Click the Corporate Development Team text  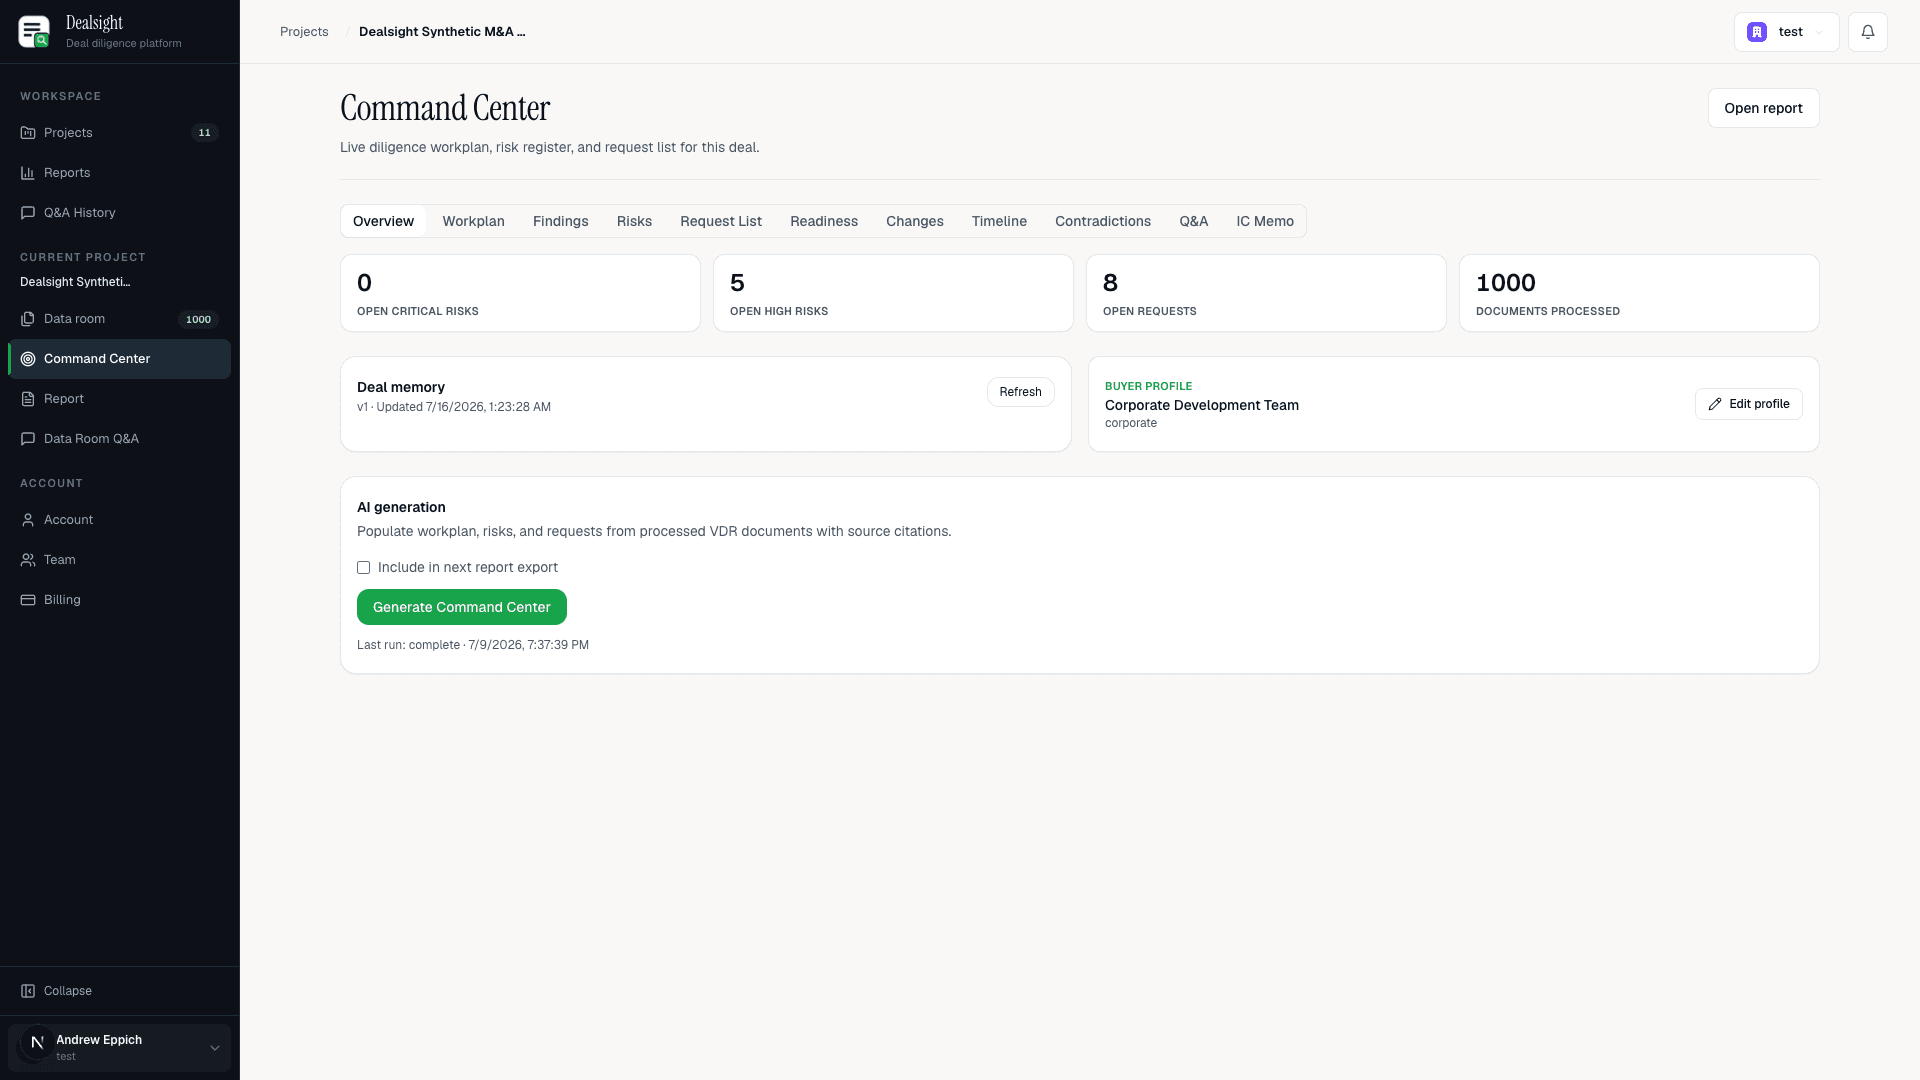(x=1202, y=405)
